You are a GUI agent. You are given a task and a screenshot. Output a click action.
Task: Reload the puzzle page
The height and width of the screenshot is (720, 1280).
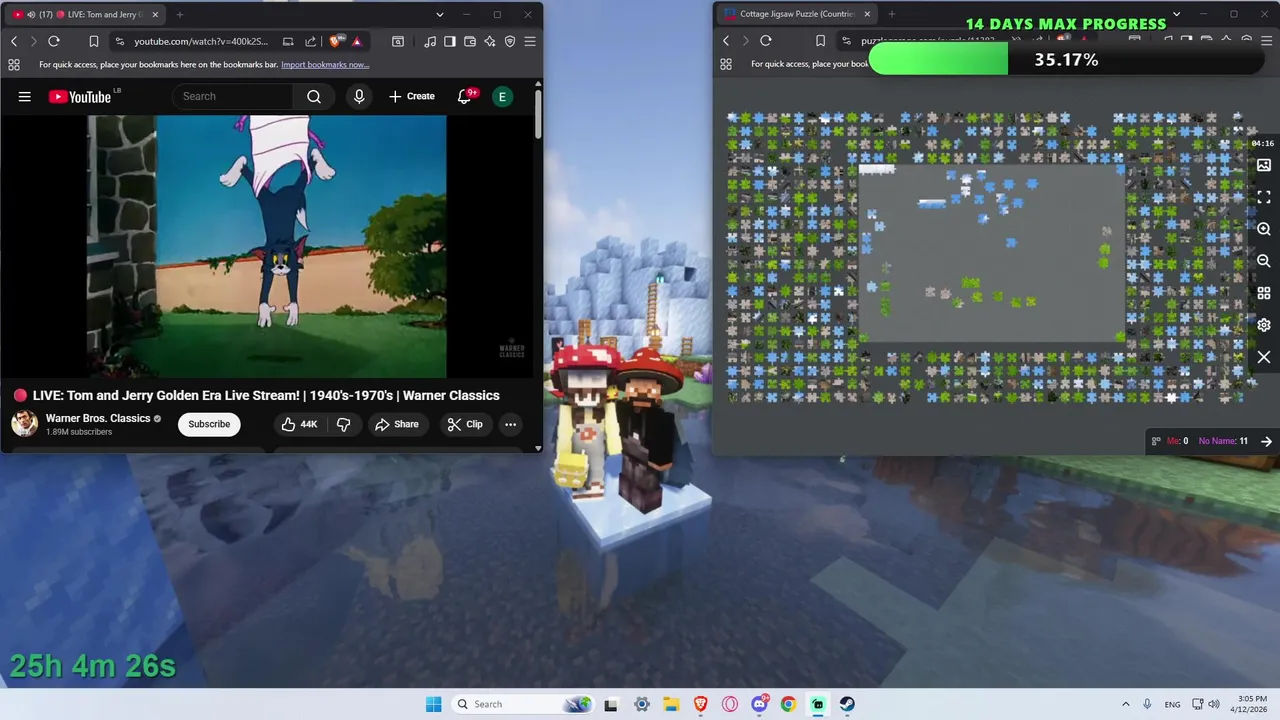point(766,41)
